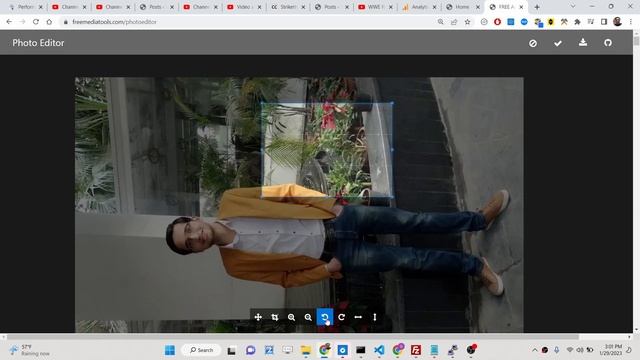The width and height of the screenshot is (640, 360).
Task: Open the page zoom indicator in address bar
Action: (x=440, y=22)
